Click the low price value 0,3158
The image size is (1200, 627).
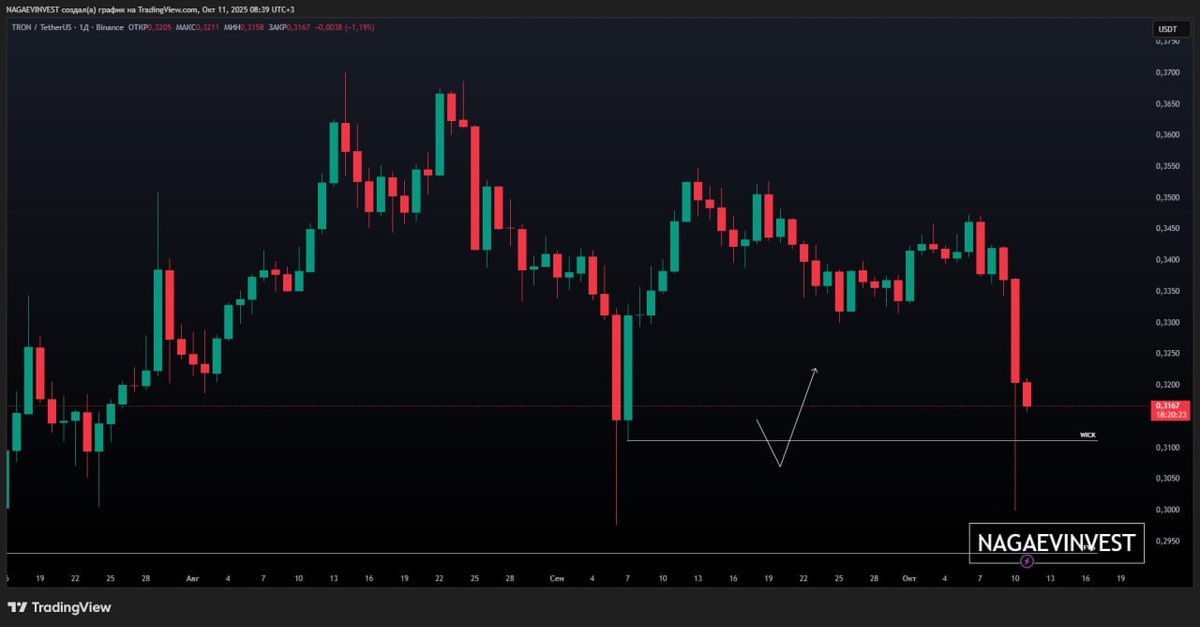coord(252,27)
